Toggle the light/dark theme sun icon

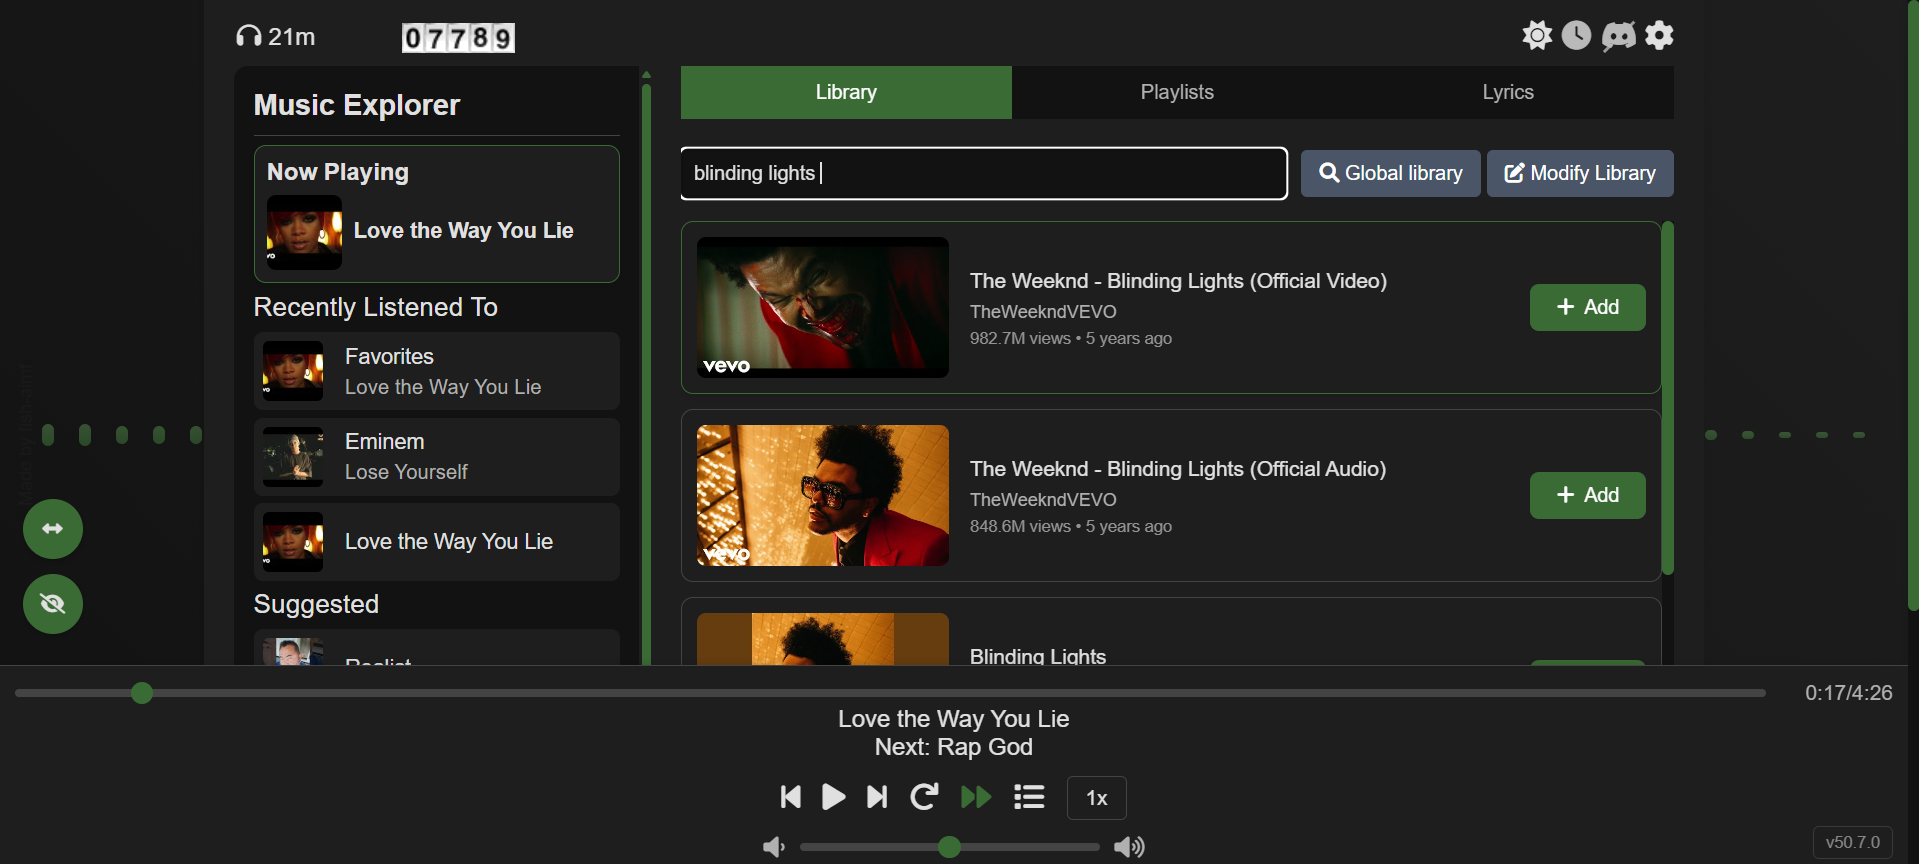click(x=1537, y=36)
